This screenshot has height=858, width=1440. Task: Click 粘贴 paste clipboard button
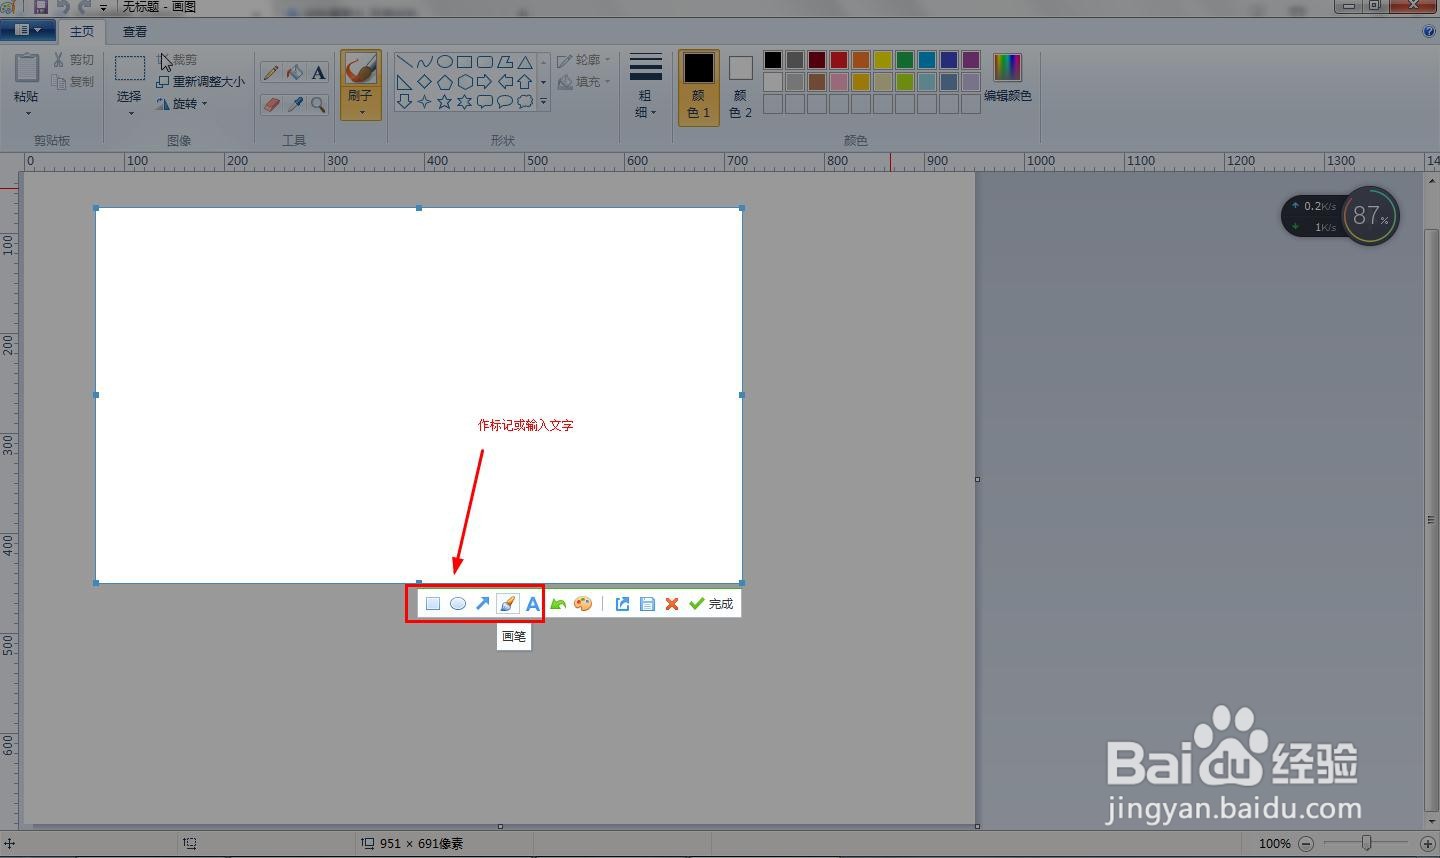coord(27,78)
